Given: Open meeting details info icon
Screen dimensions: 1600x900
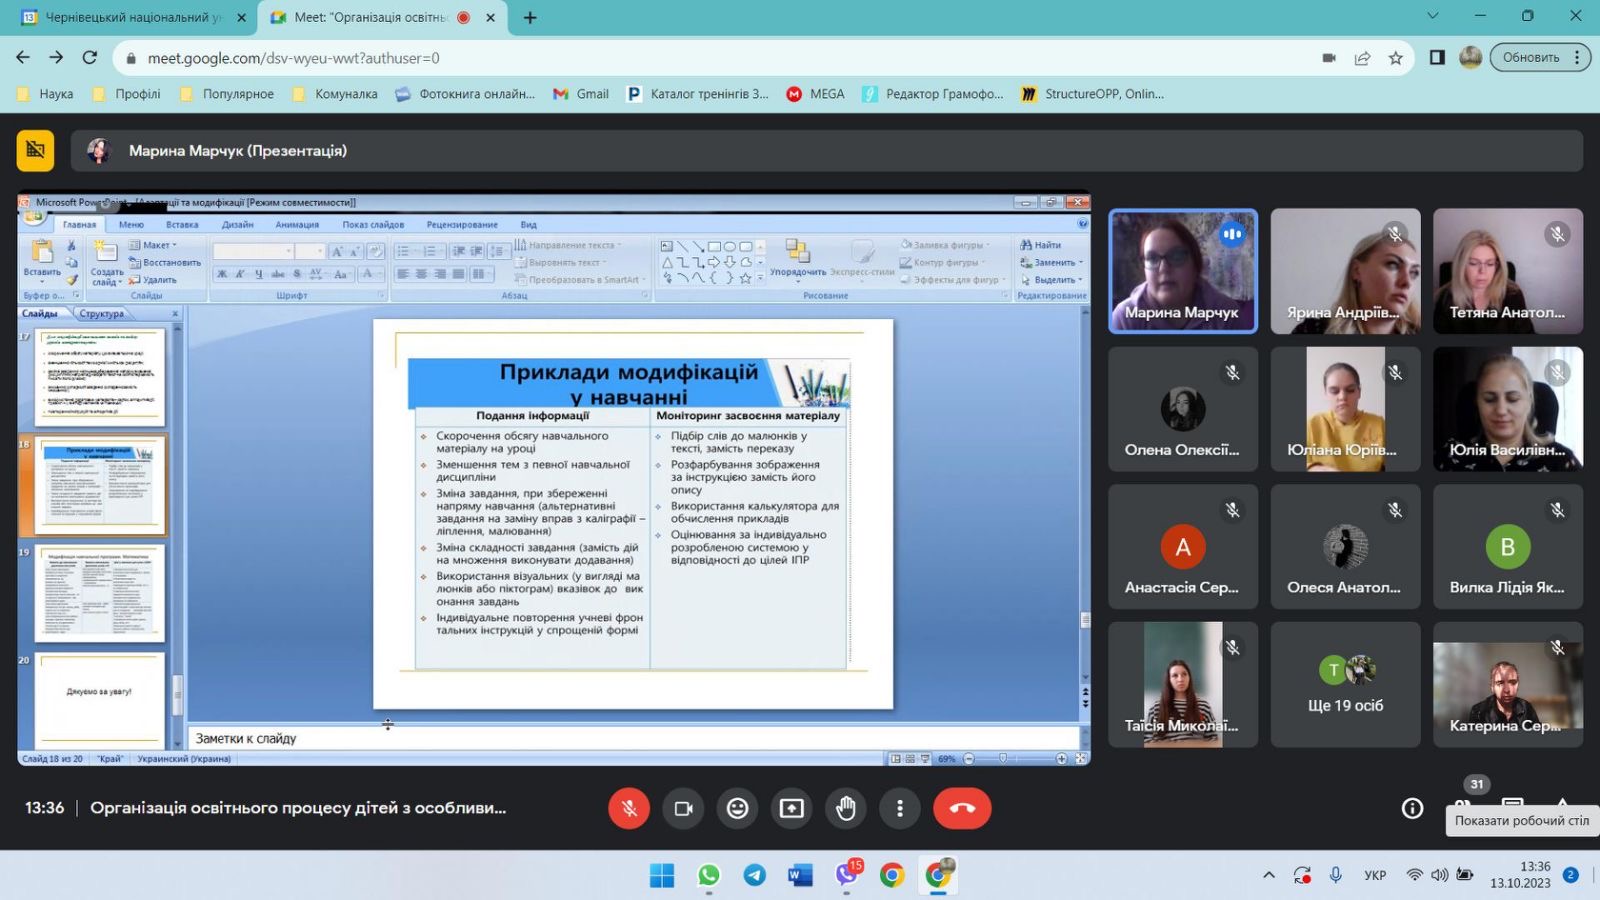Looking at the screenshot, I should pos(1412,808).
